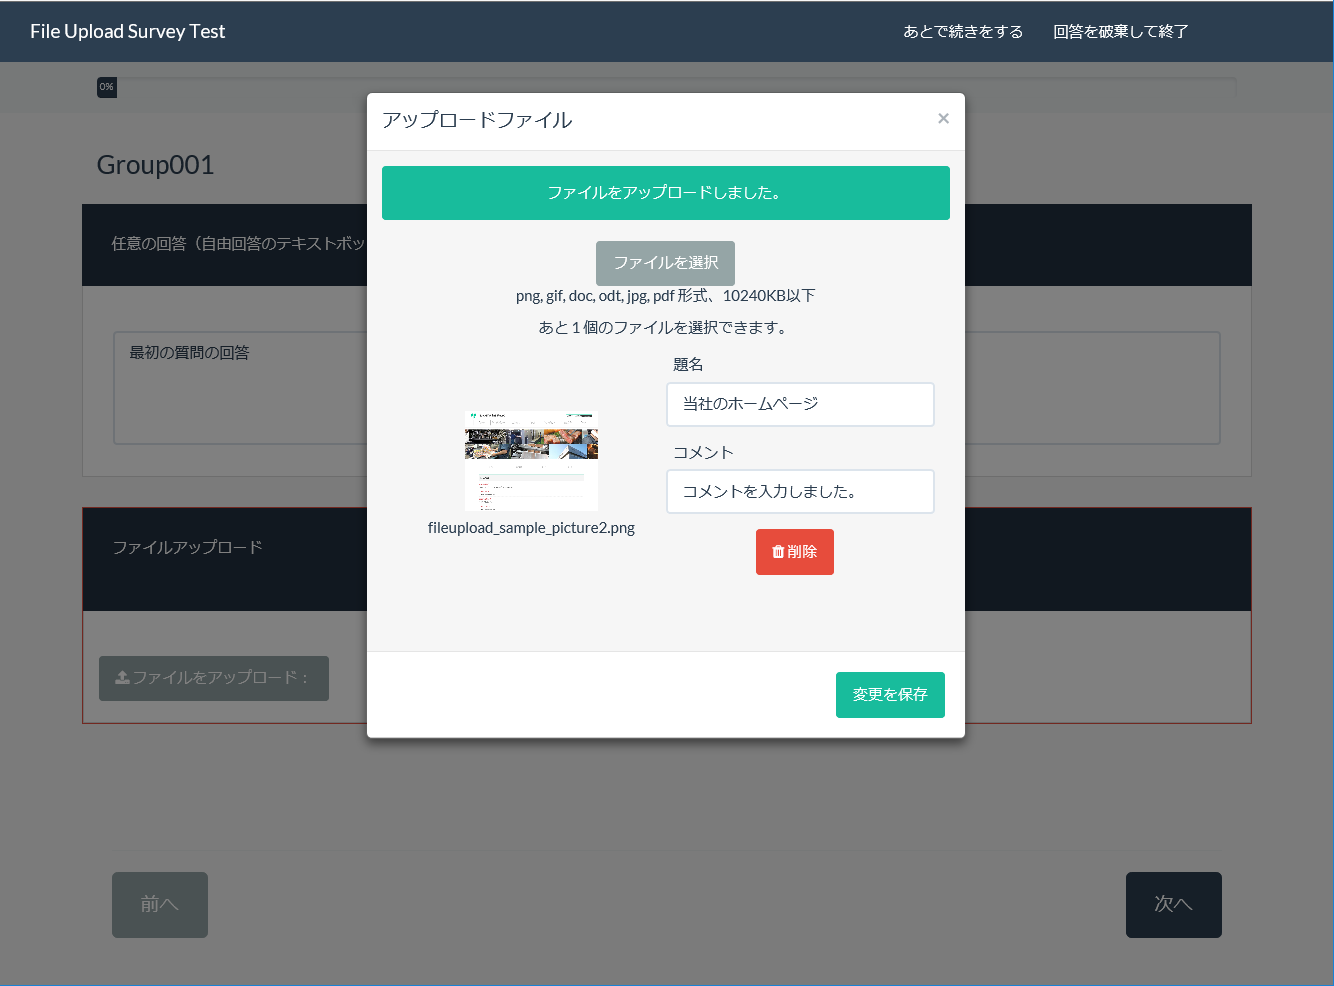
Task: Delete the uploaded file with trash icon
Action: pyautogui.click(x=794, y=552)
